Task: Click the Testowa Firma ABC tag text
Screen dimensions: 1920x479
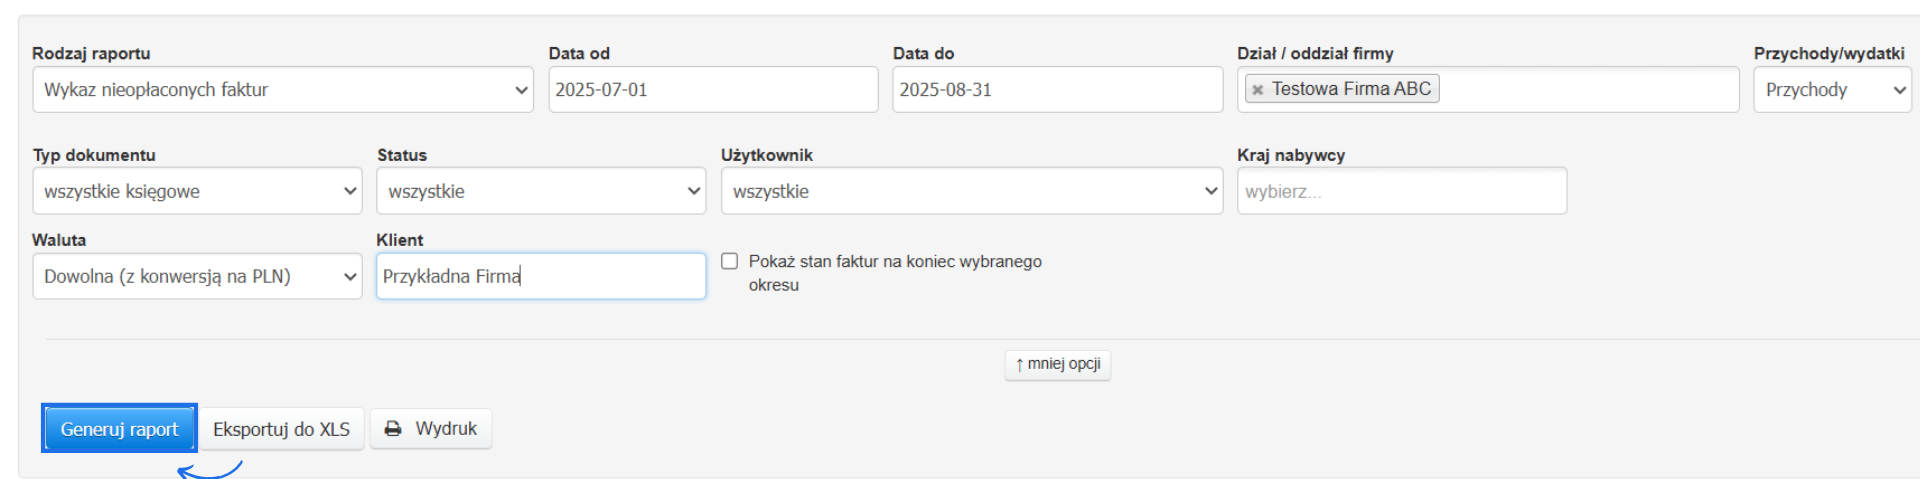Action: (x=1351, y=89)
